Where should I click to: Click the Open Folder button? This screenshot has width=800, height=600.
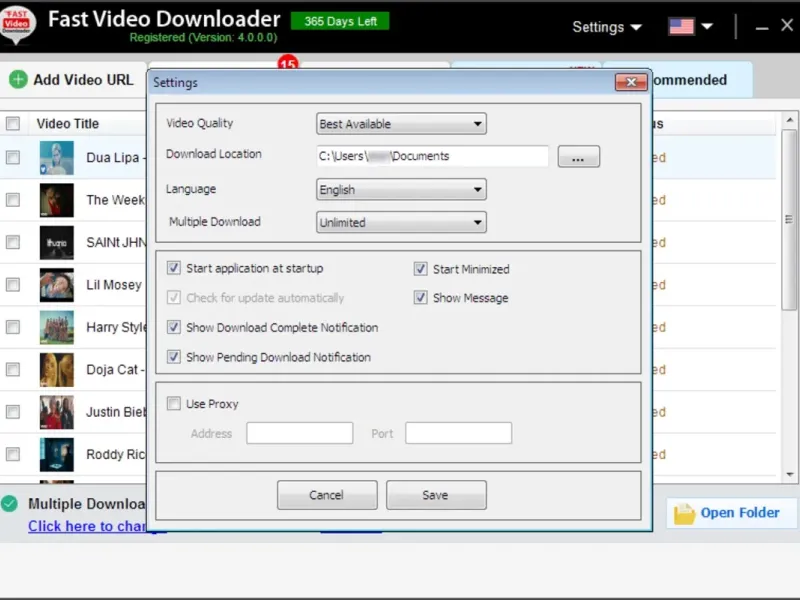pos(732,513)
